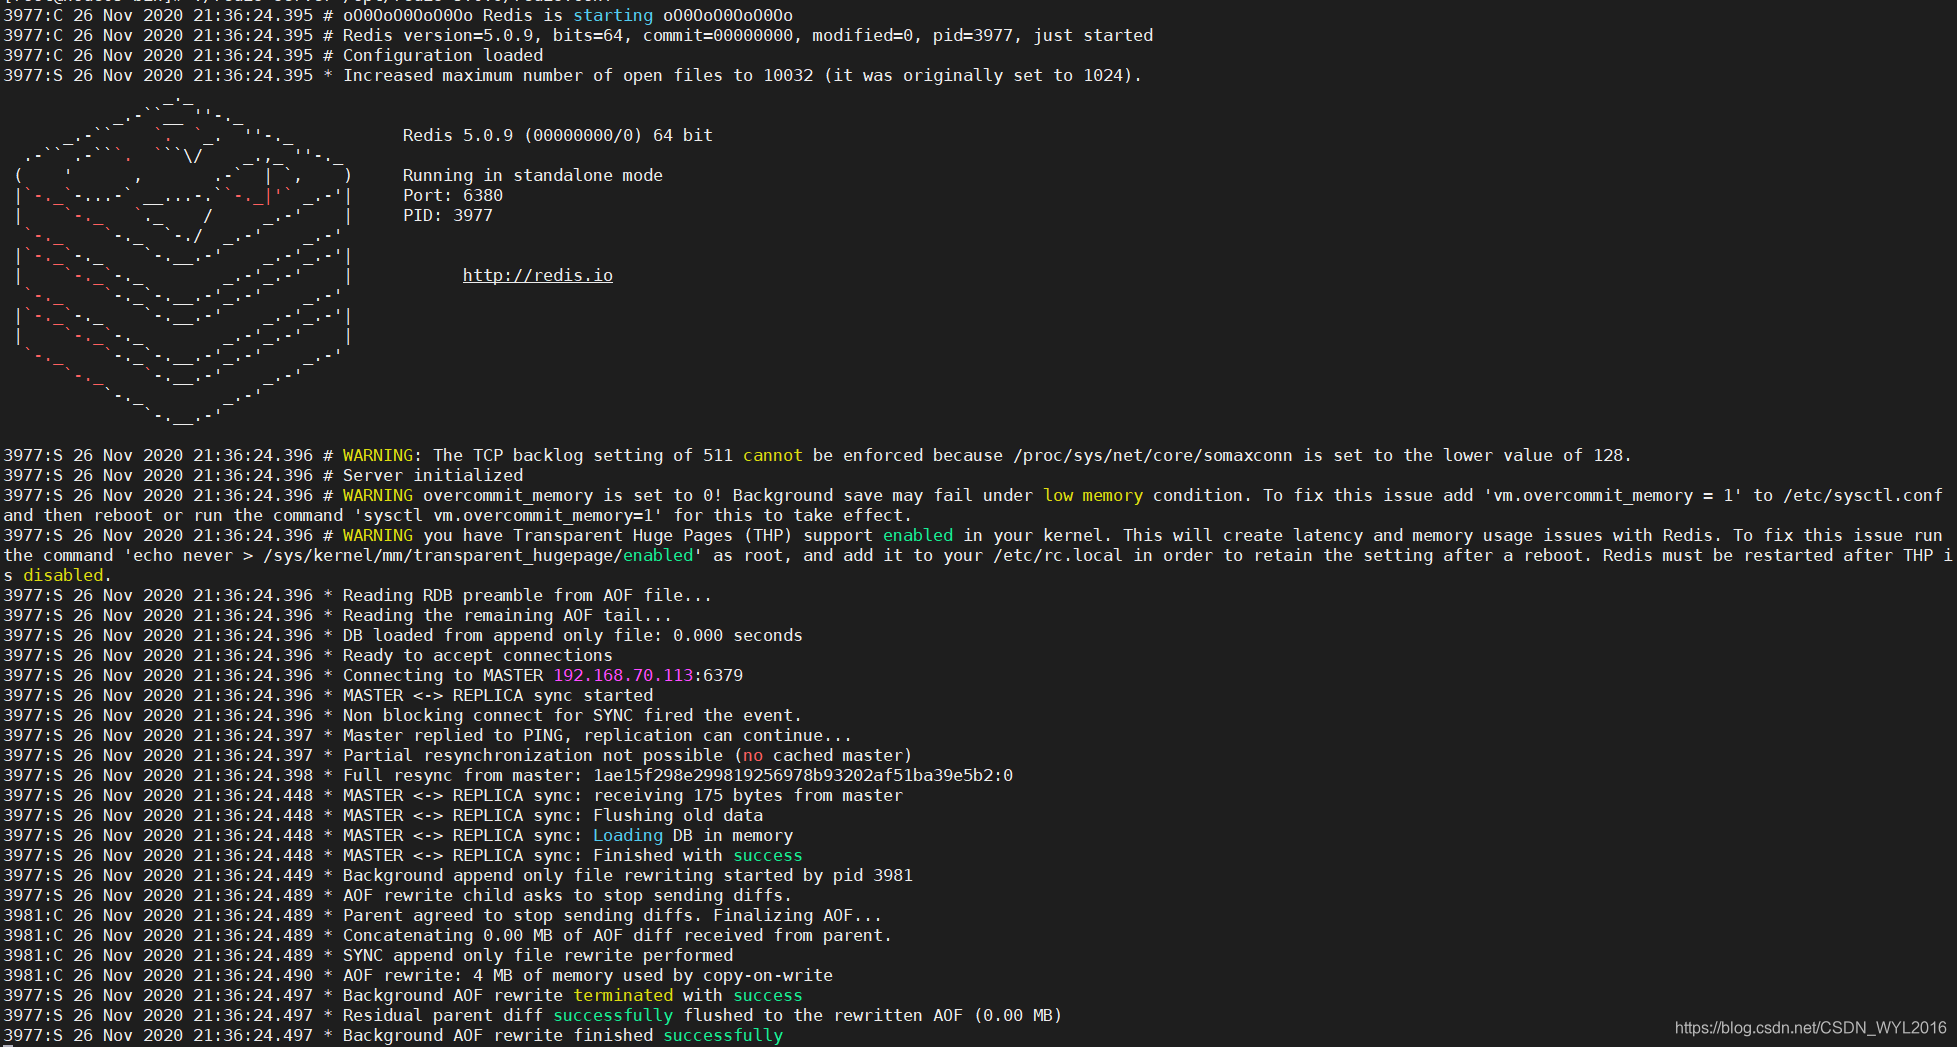Click 'Residual parent diff successfully flushed' line
This screenshot has width=1957, height=1047.
532,1015
